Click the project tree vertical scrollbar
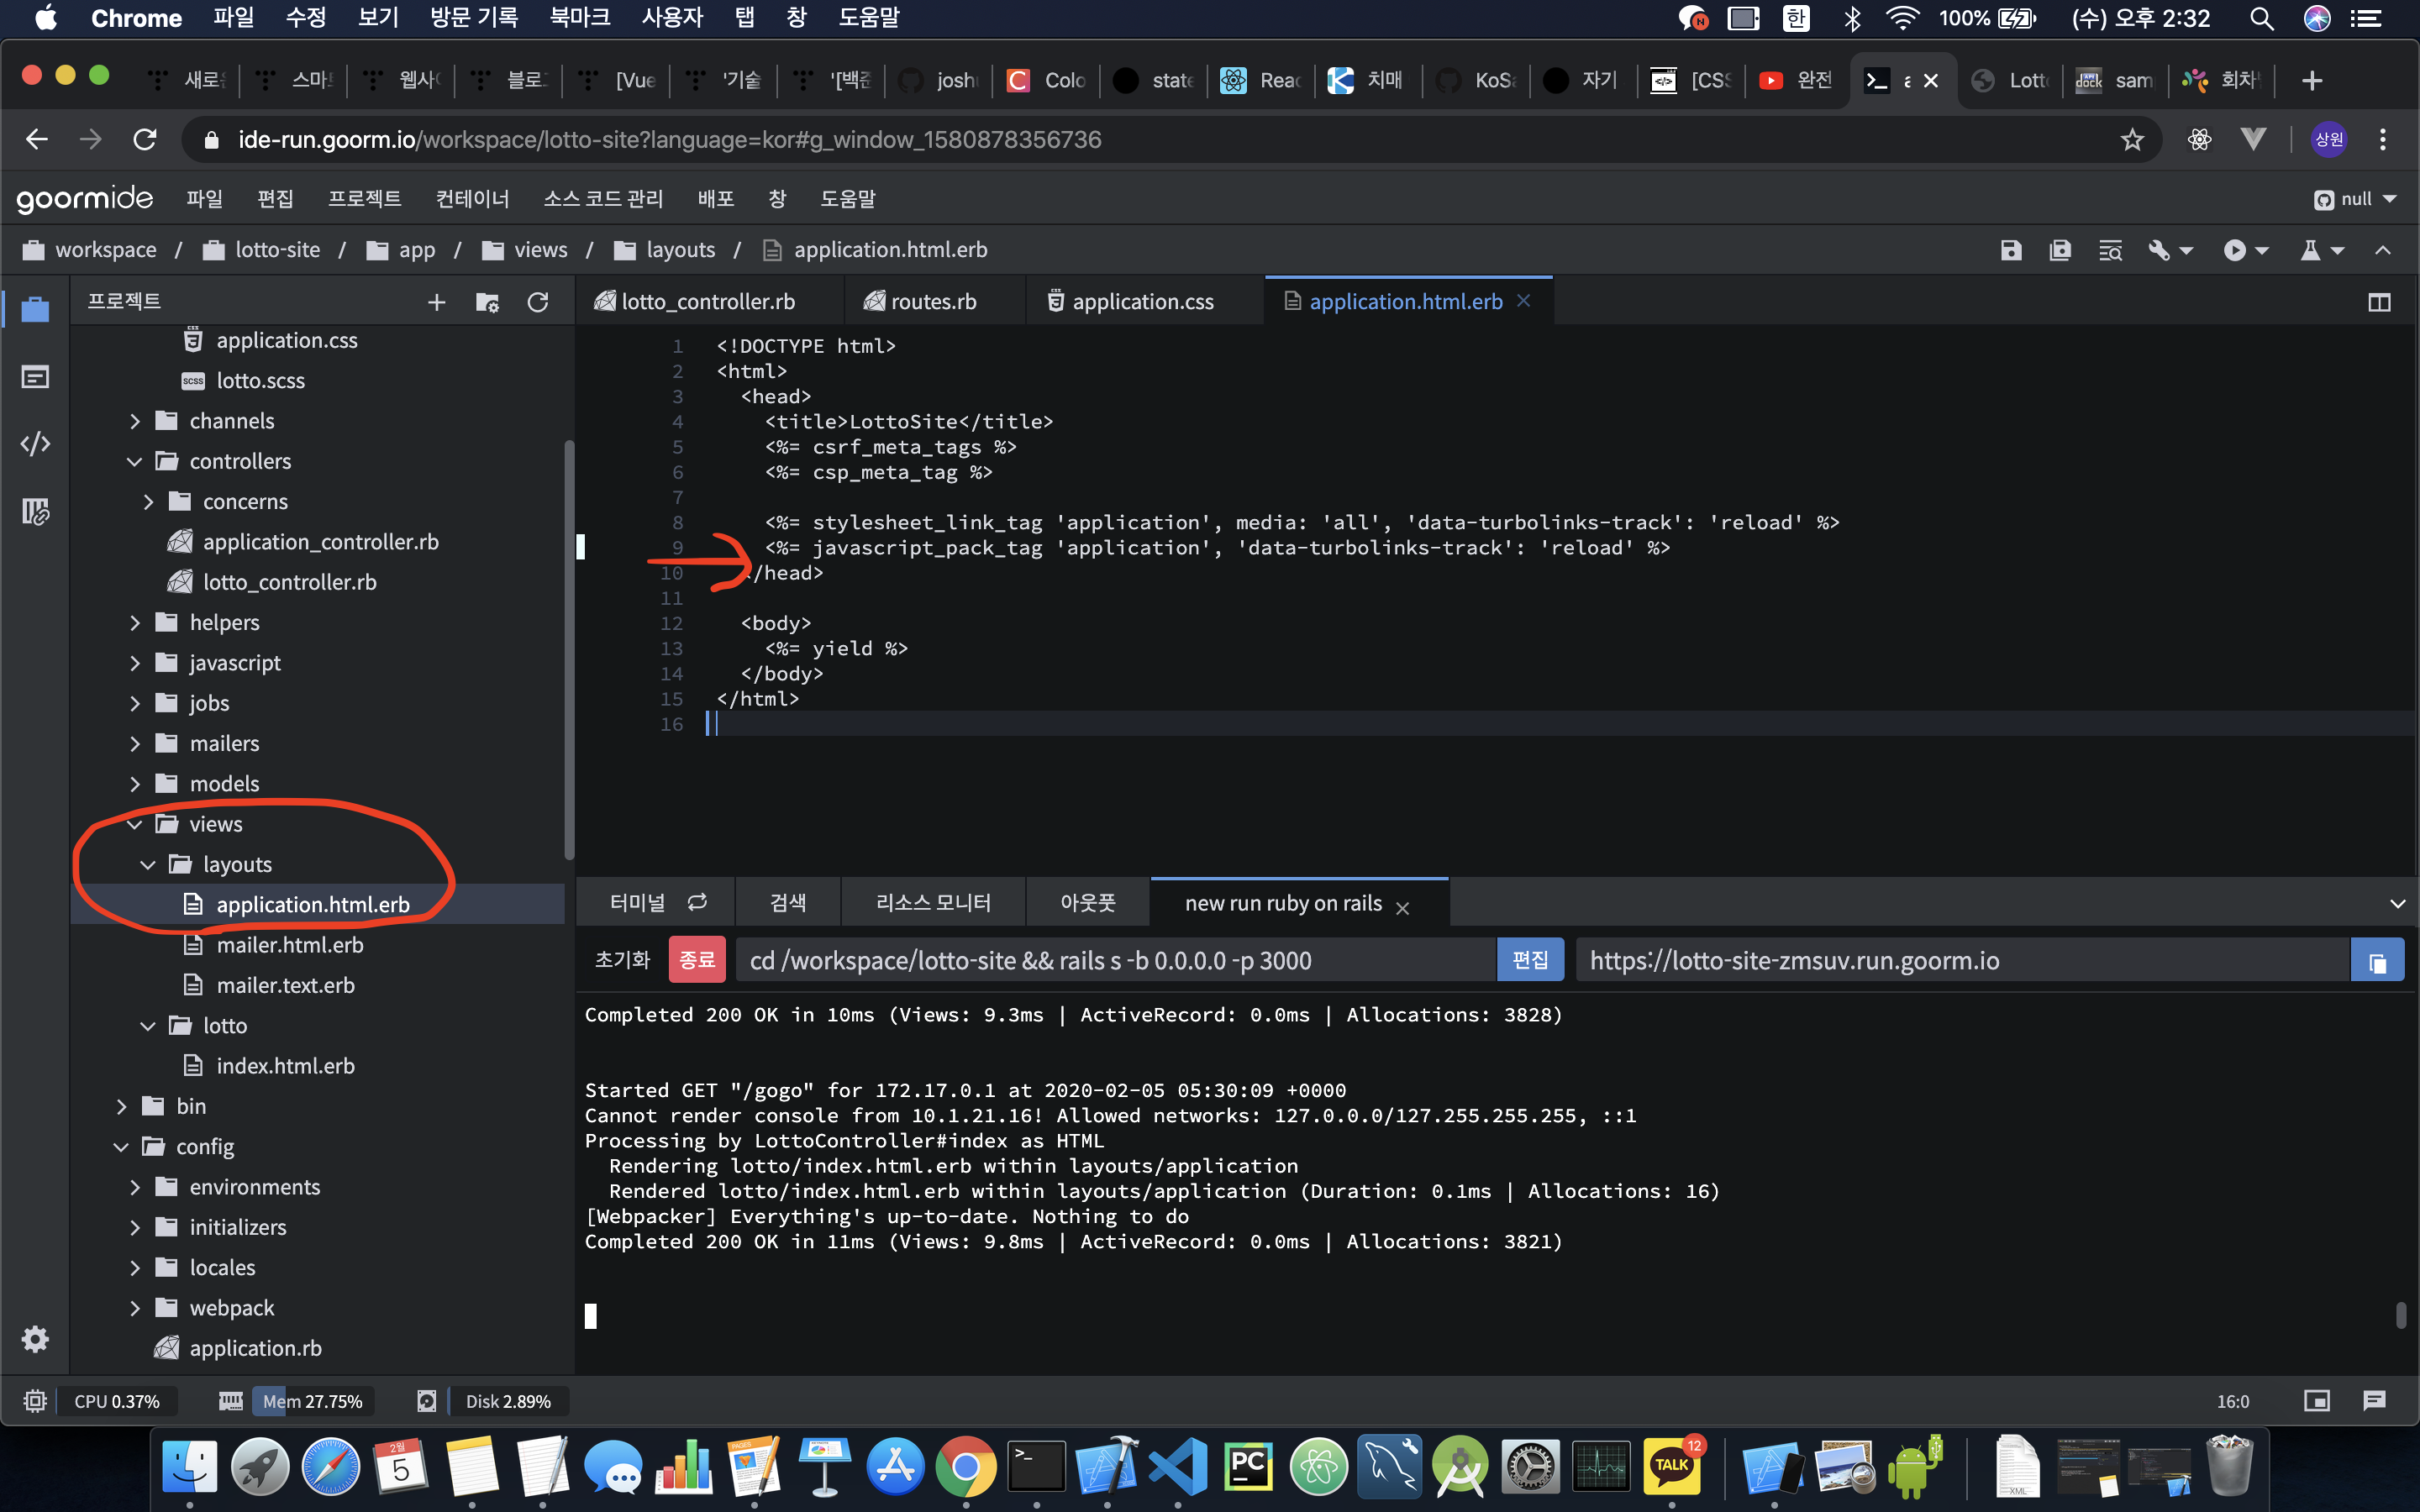 coord(569,650)
